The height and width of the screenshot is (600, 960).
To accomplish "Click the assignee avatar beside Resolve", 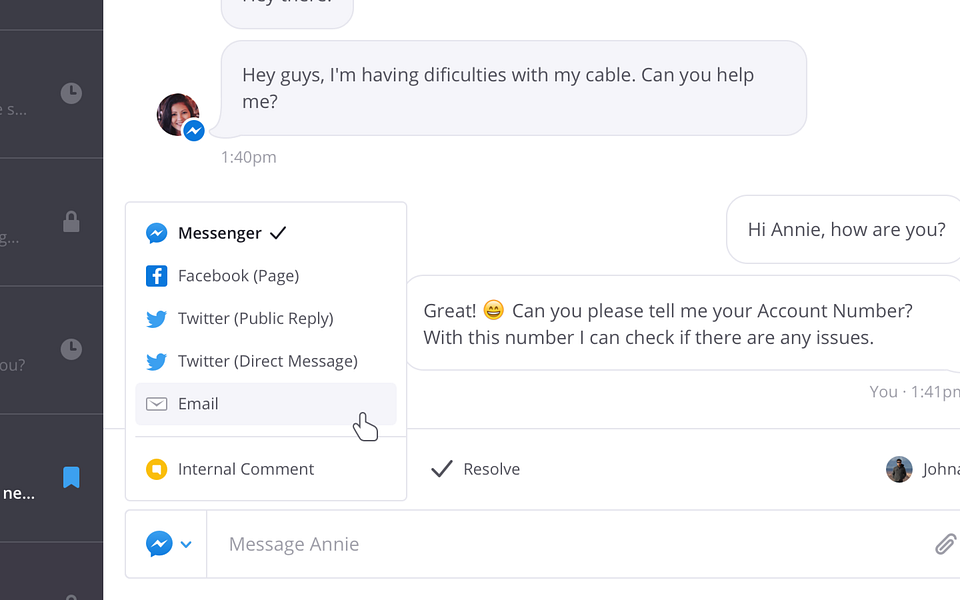I will pyautogui.click(x=899, y=469).
